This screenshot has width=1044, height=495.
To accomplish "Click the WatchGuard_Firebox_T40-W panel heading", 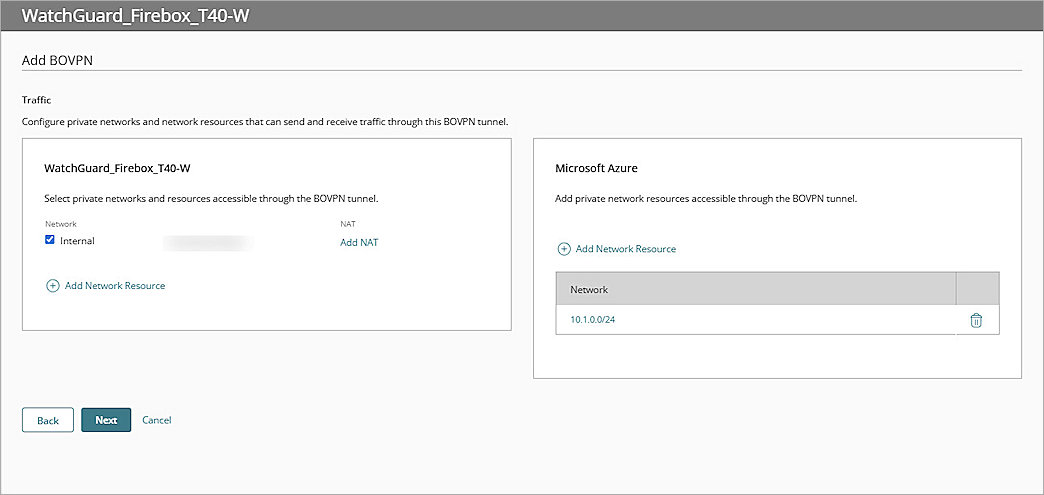I will [117, 169].
